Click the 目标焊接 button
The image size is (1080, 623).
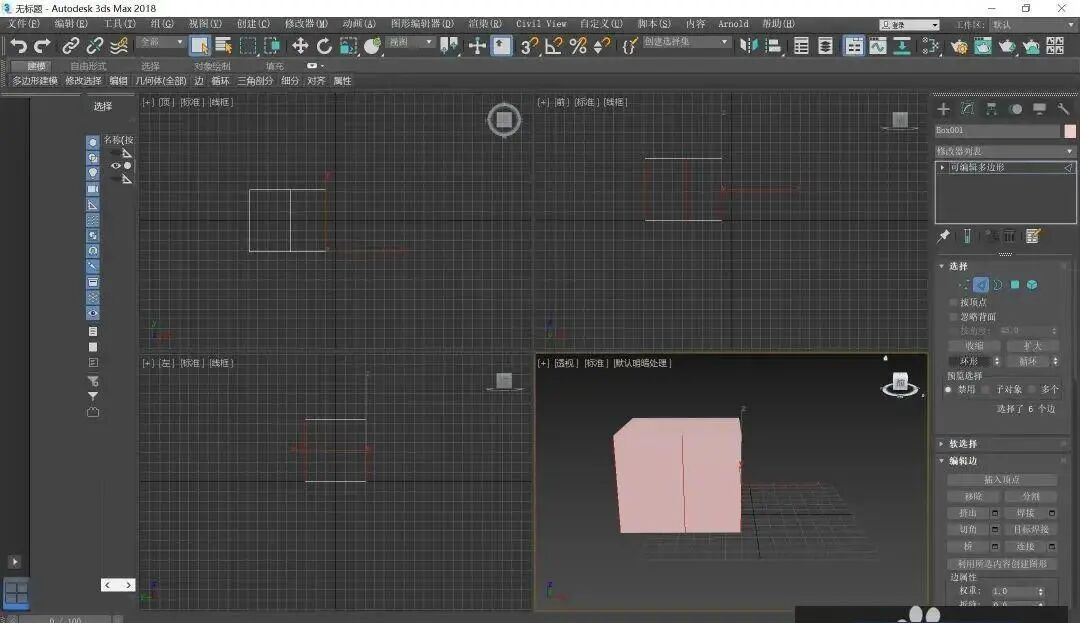point(1030,529)
